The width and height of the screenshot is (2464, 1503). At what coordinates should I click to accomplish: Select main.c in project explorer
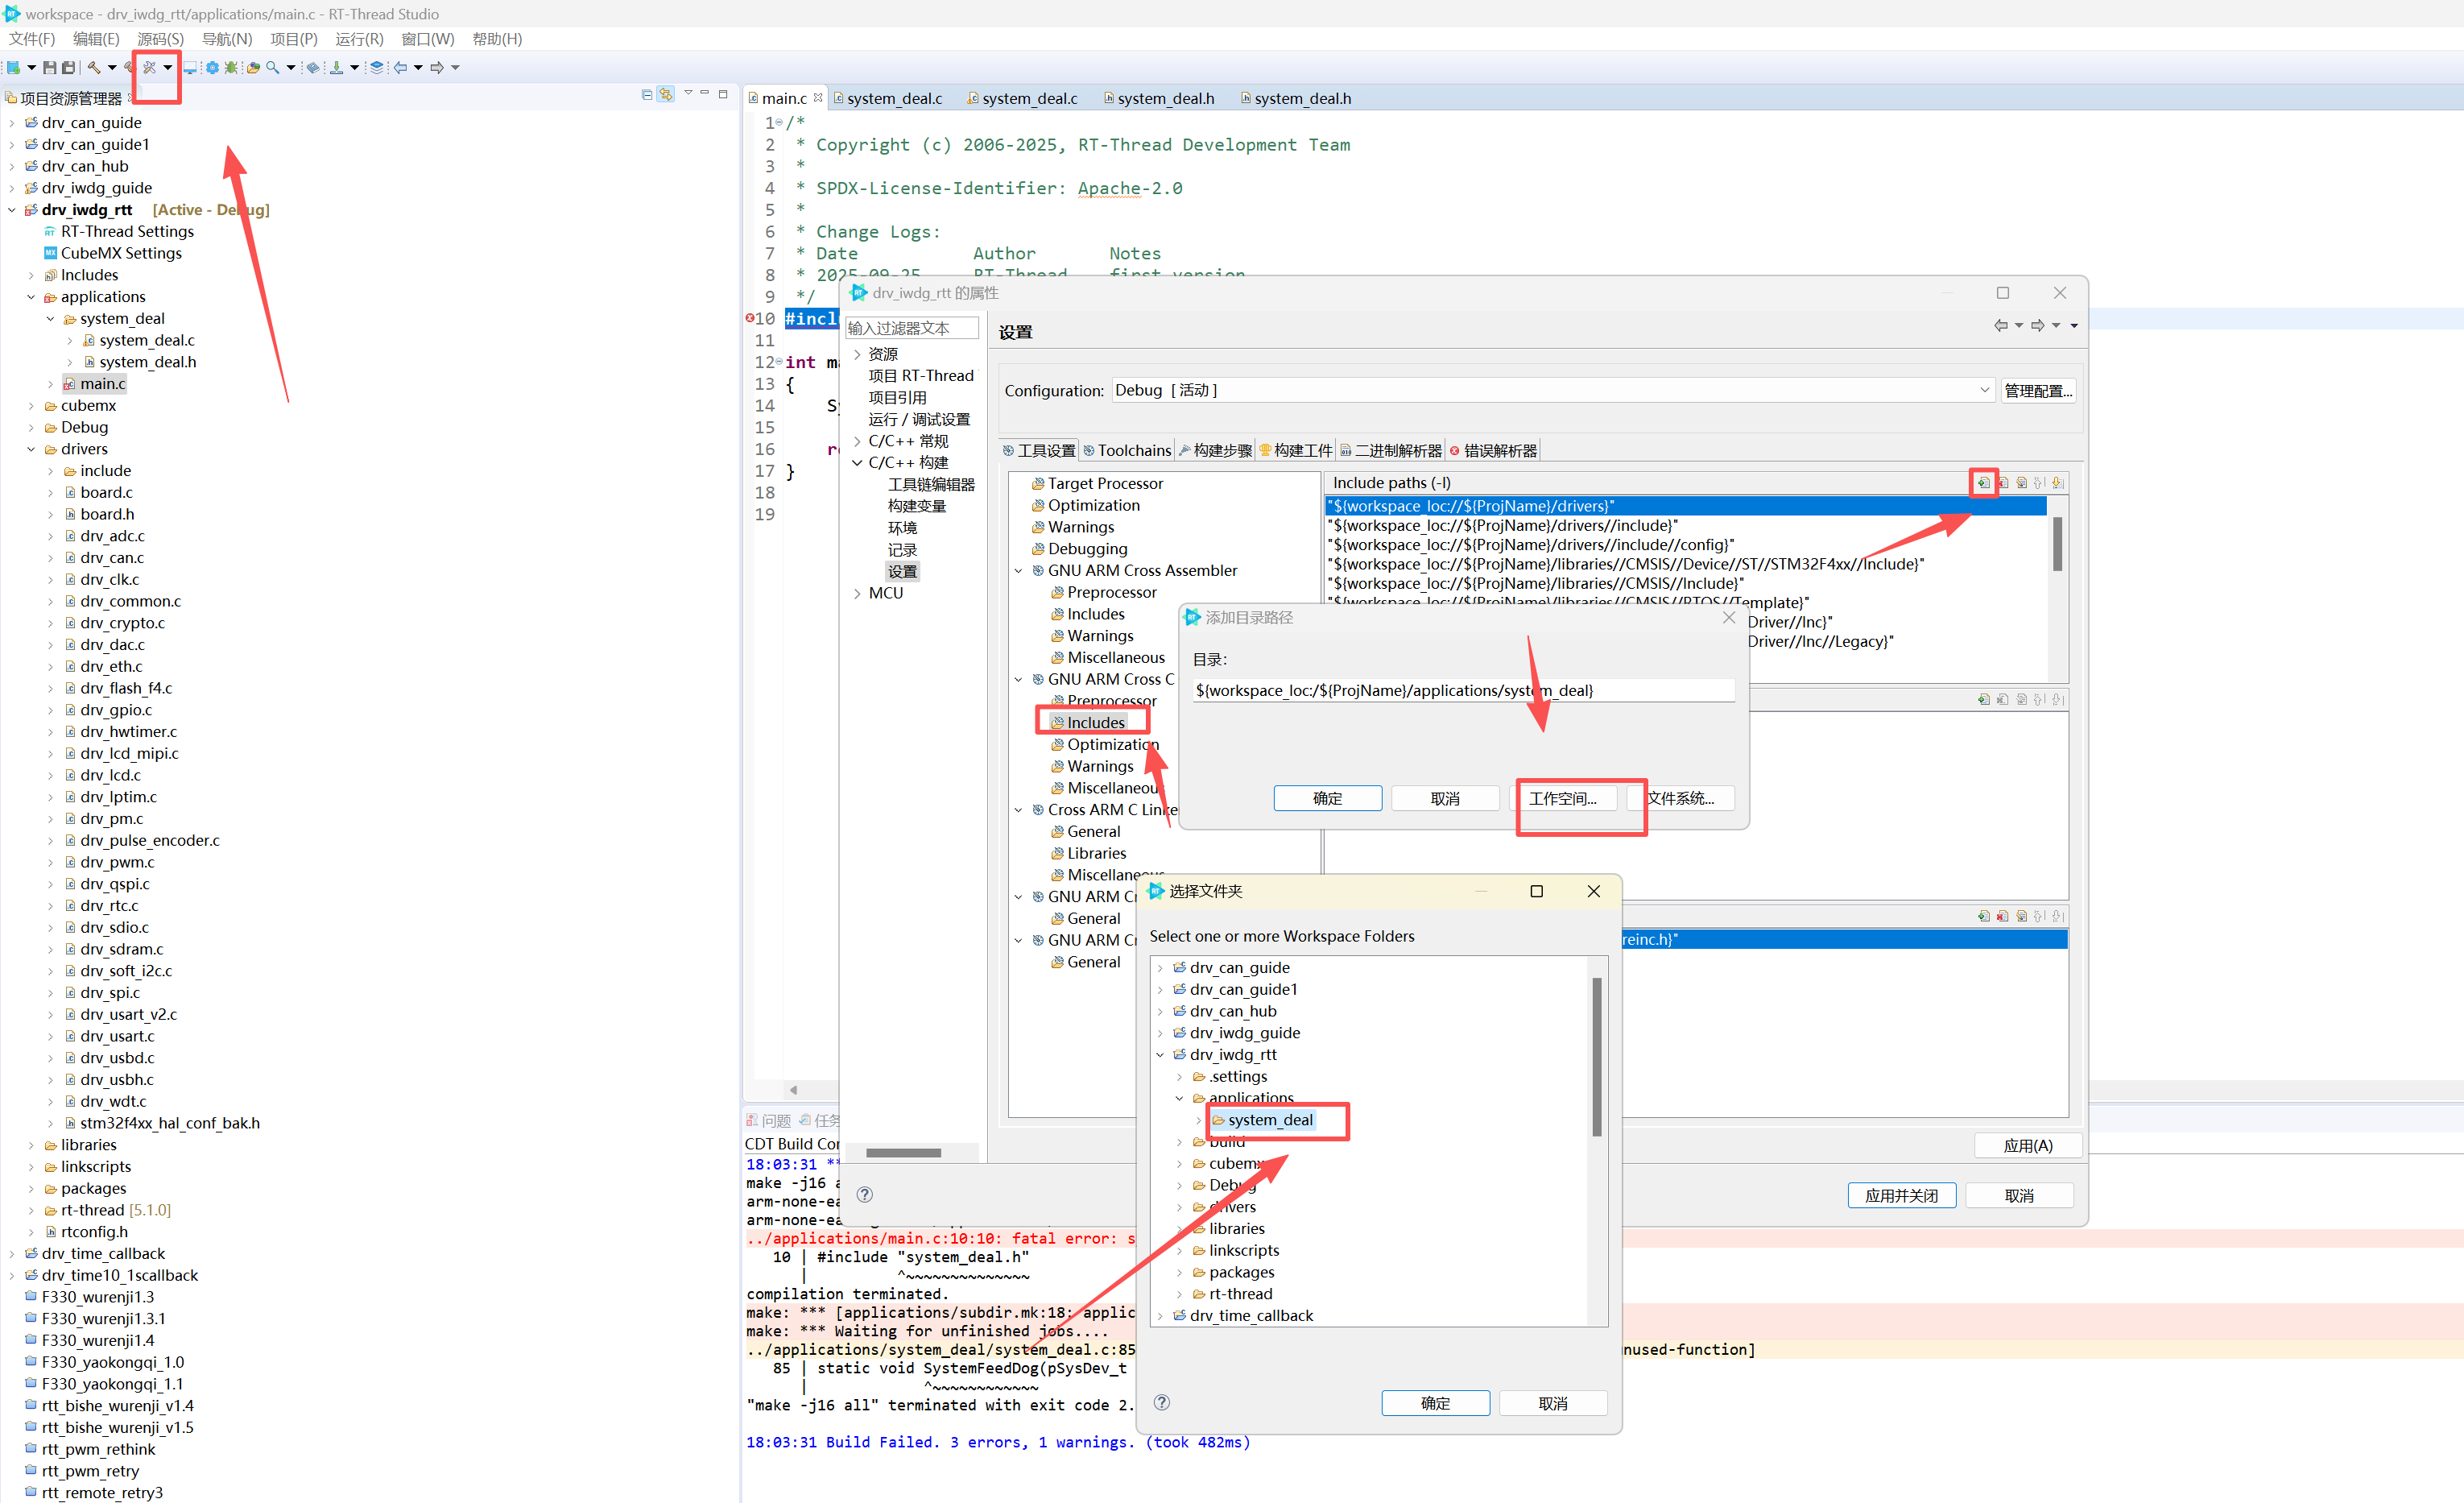coord(102,384)
